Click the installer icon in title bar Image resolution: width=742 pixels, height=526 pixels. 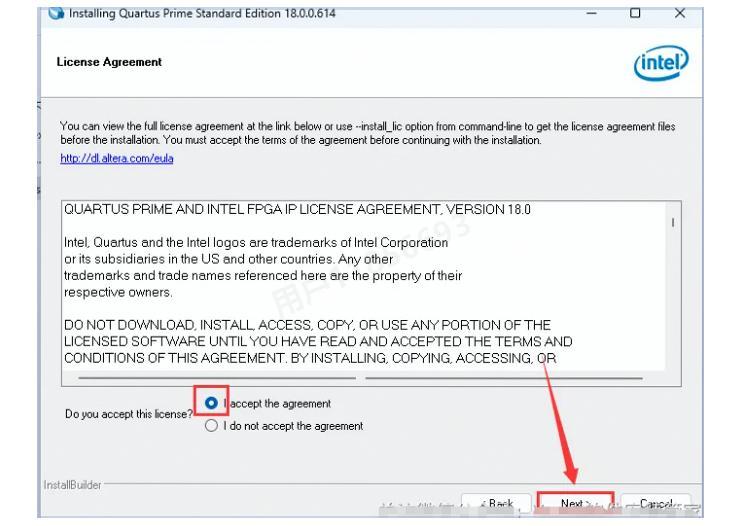56,13
